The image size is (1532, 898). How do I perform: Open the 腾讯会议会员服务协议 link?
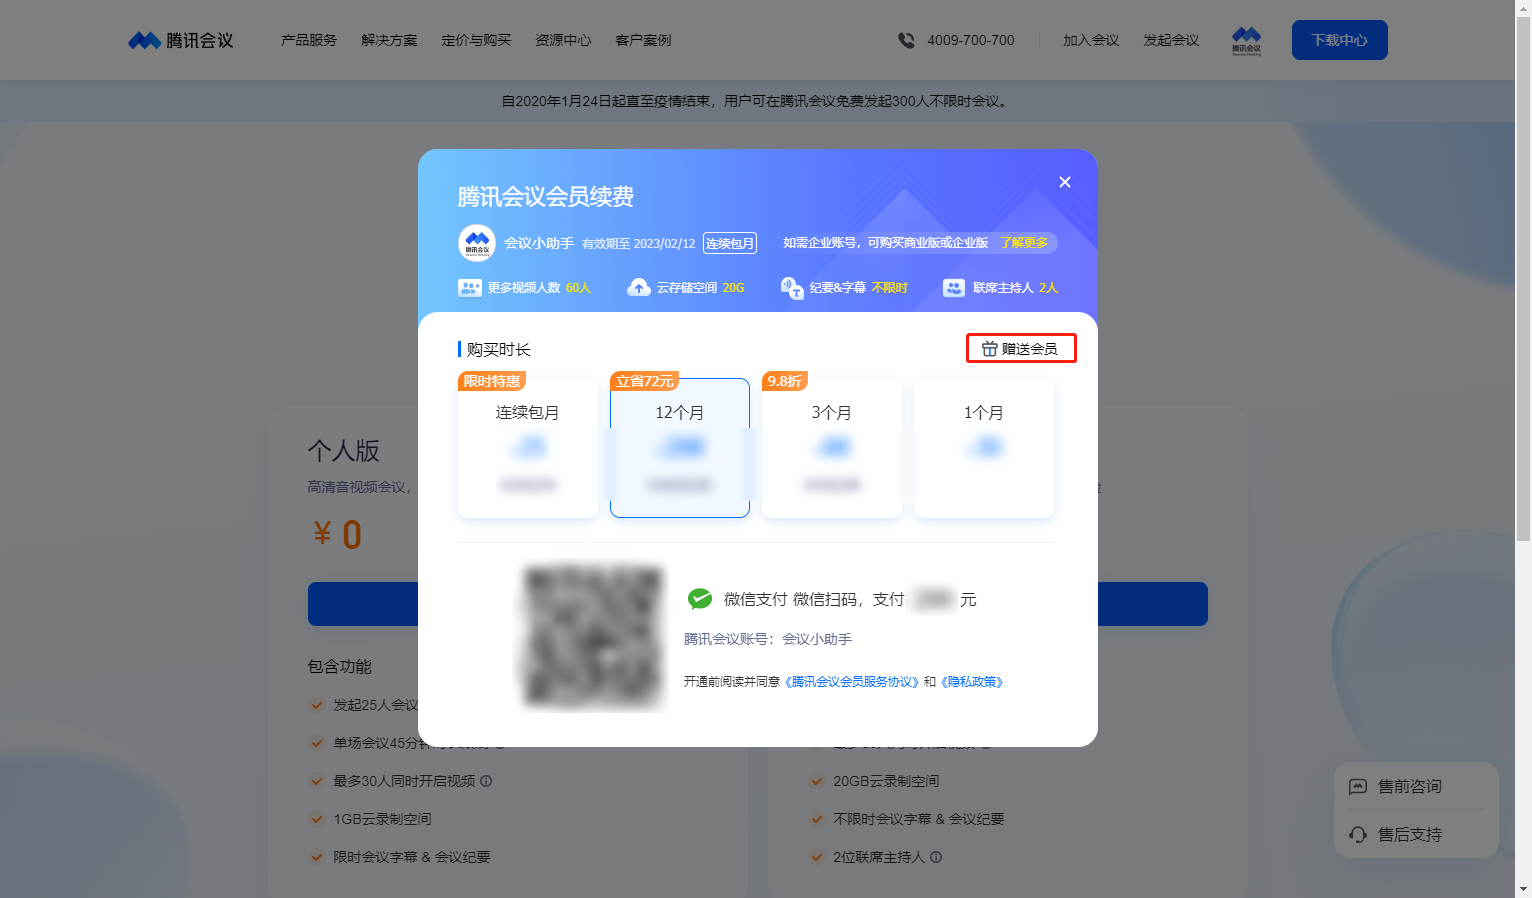click(x=851, y=682)
